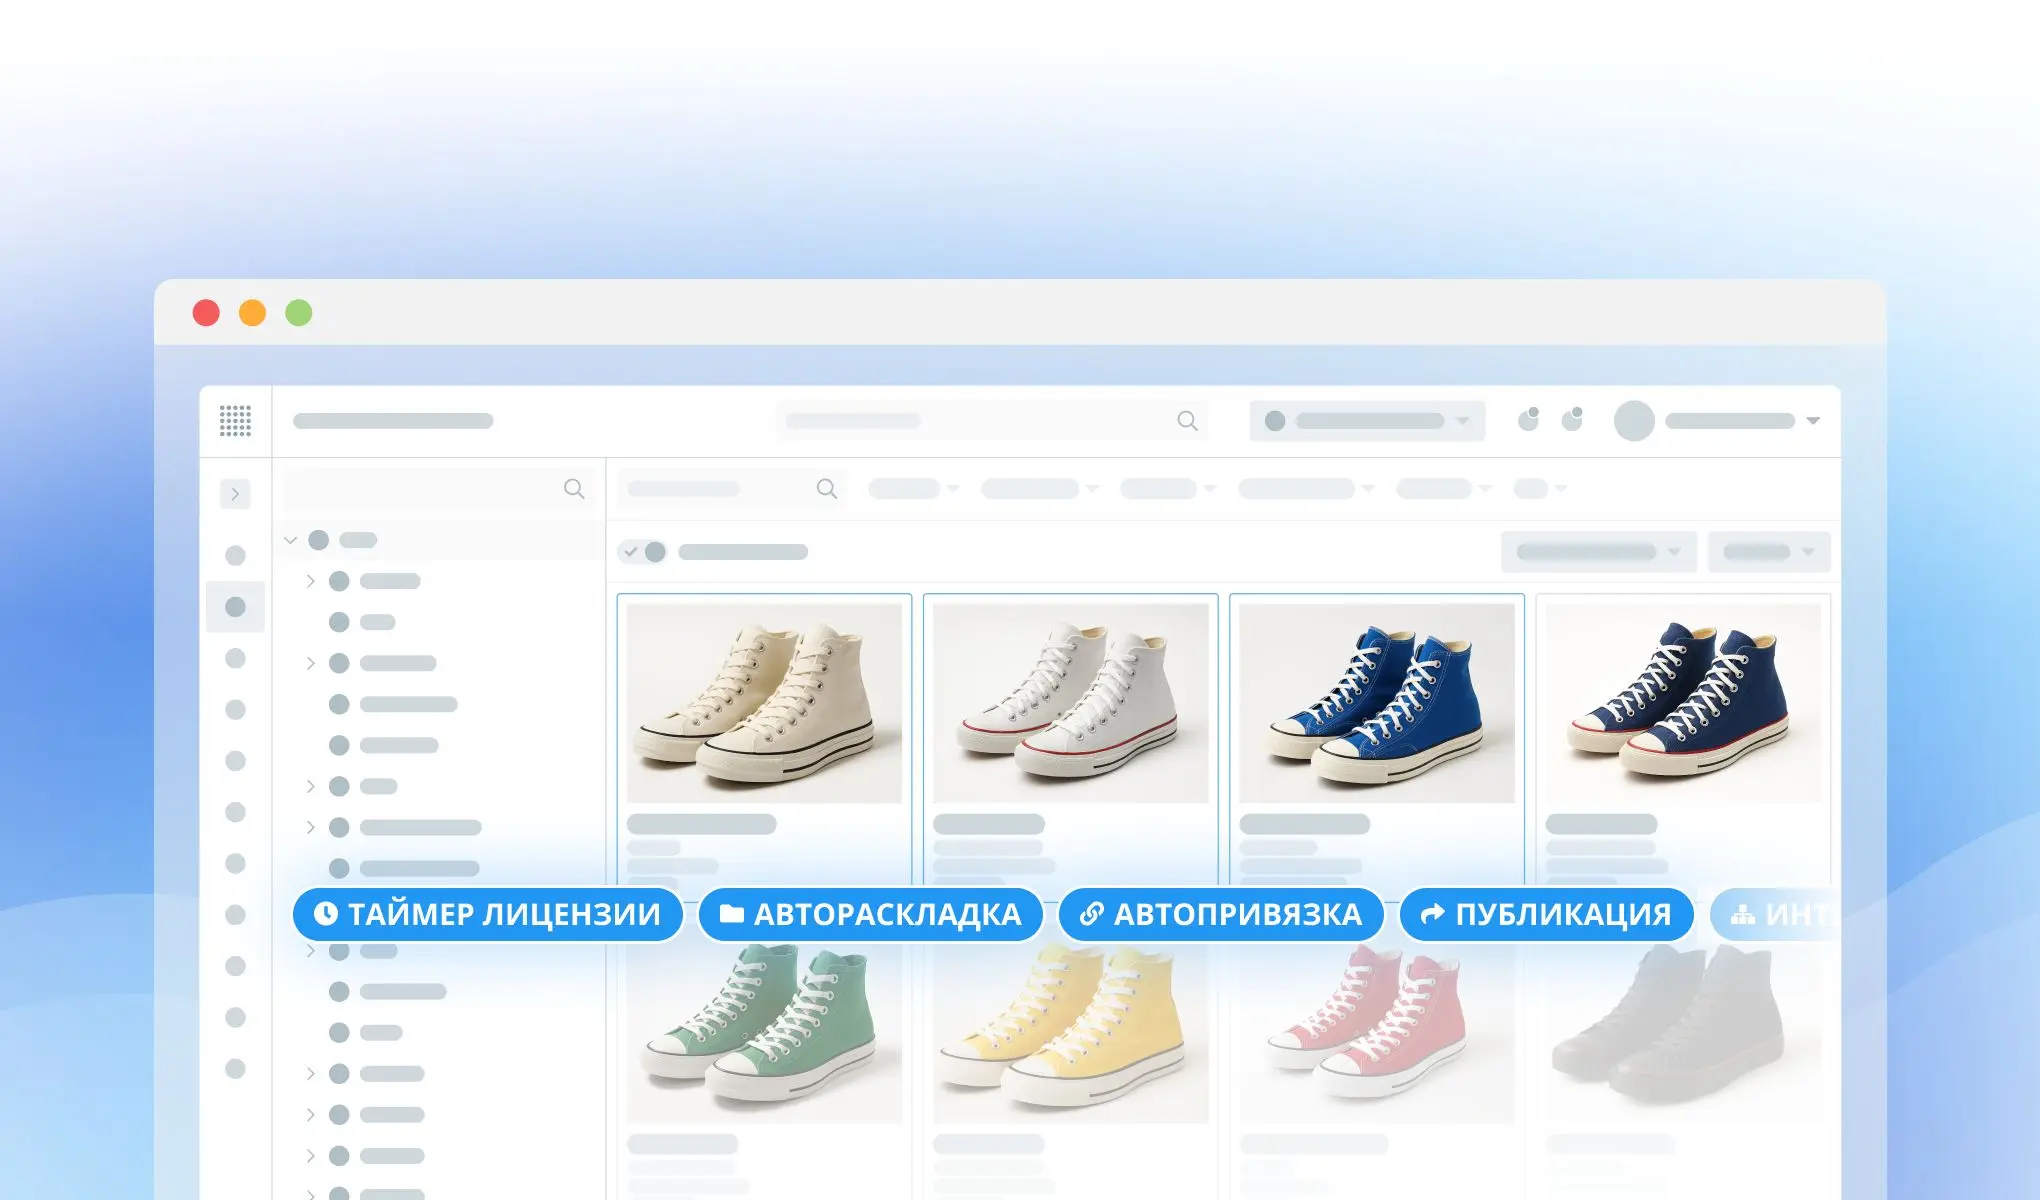This screenshot has height=1200, width=2040.
Task: Open the first filter dropdown after search
Action: pyautogui.click(x=914, y=489)
